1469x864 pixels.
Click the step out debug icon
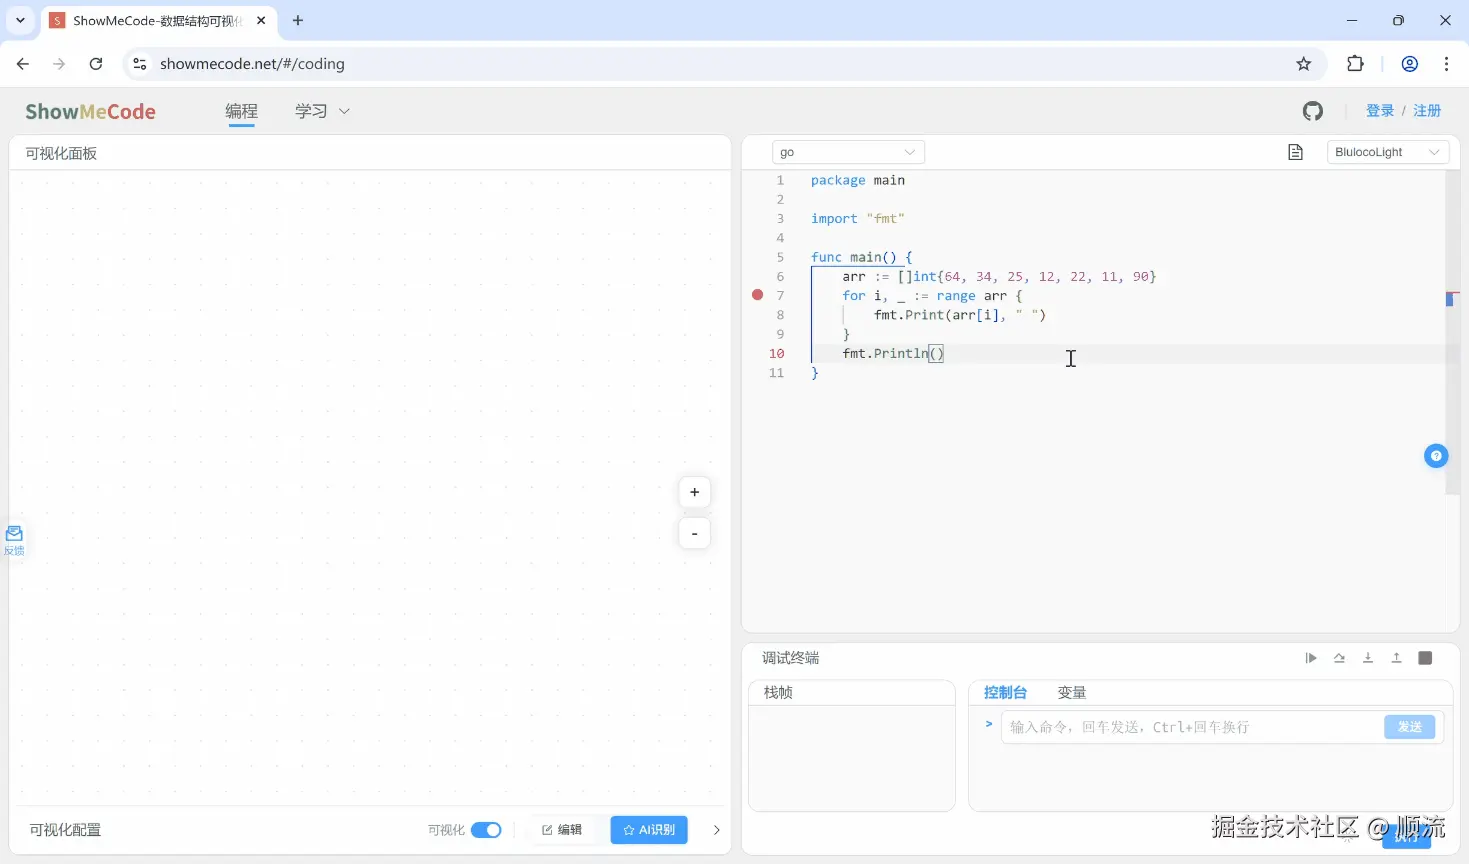pos(1397,658)
